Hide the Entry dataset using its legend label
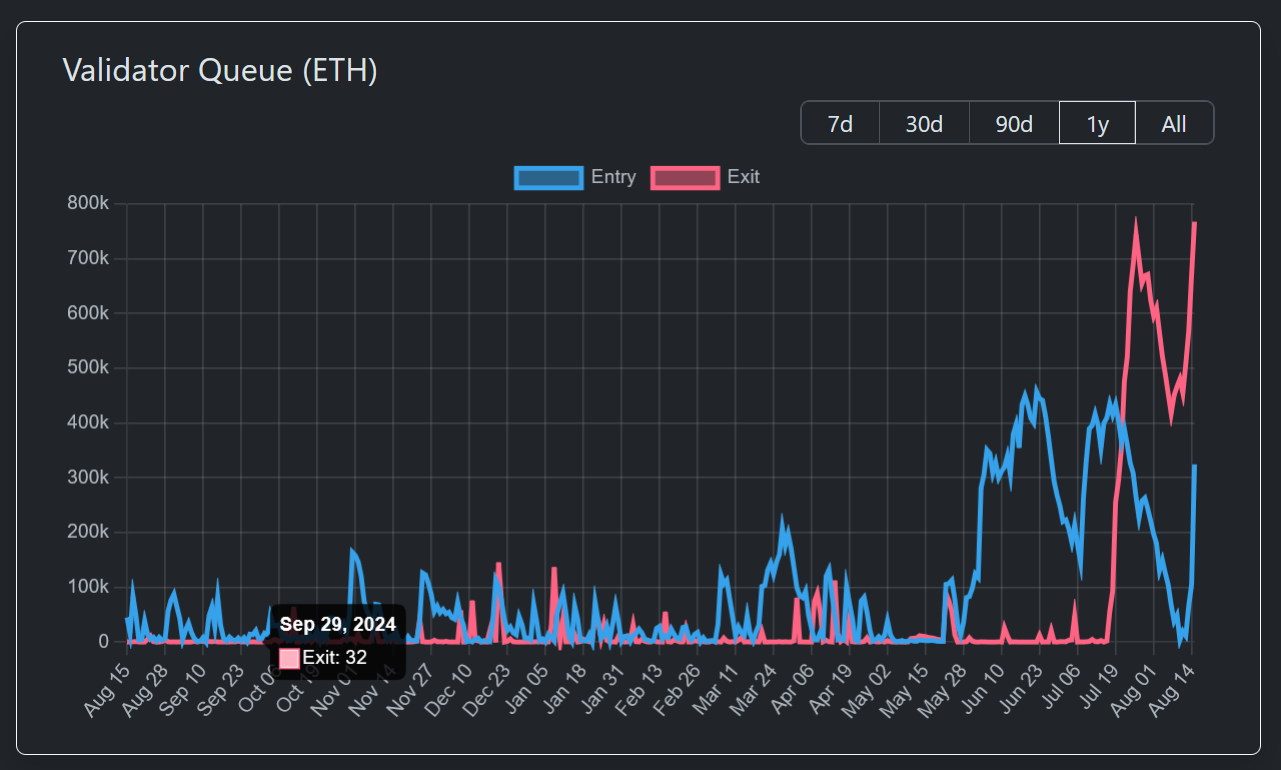 coord(613,177)
